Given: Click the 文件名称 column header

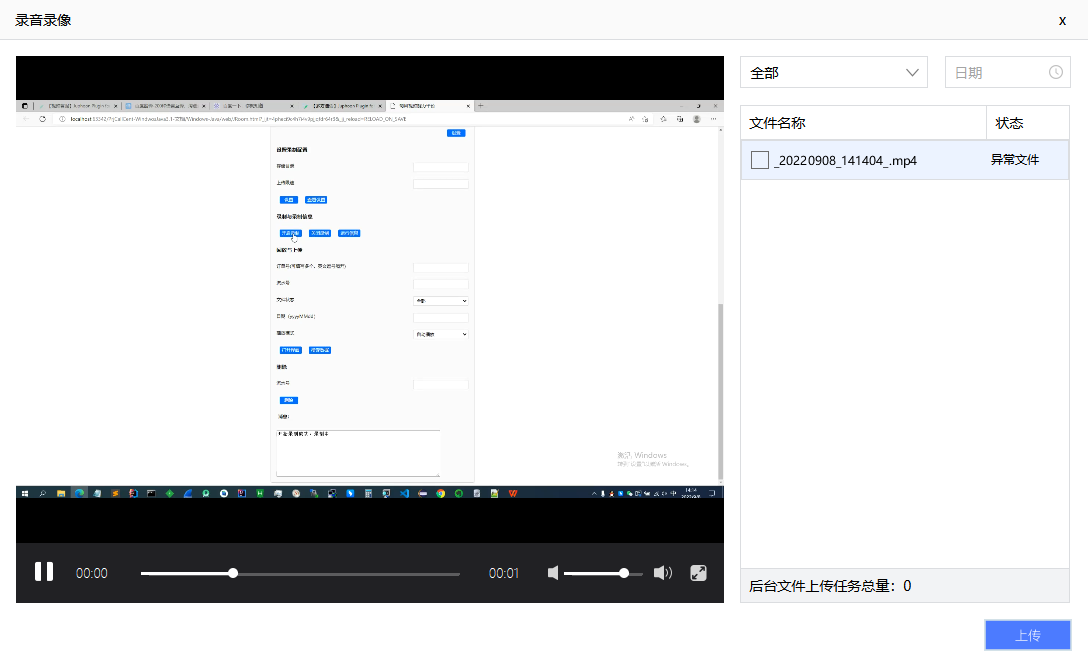Looking at the screenshot, I should [863, 123].
